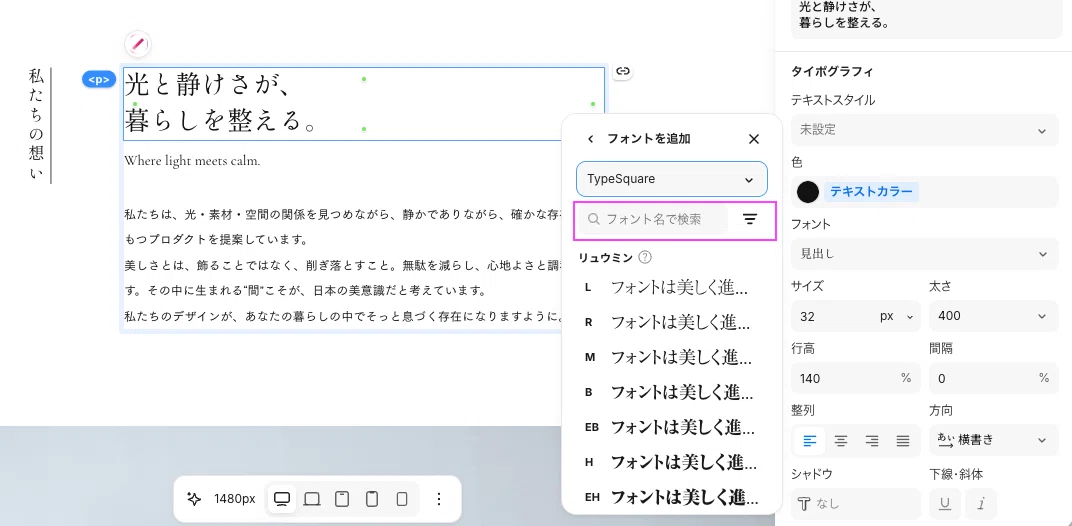Open the font filter icon
This screenshot has width=1072, height=526.
click(x=750, y=220)
